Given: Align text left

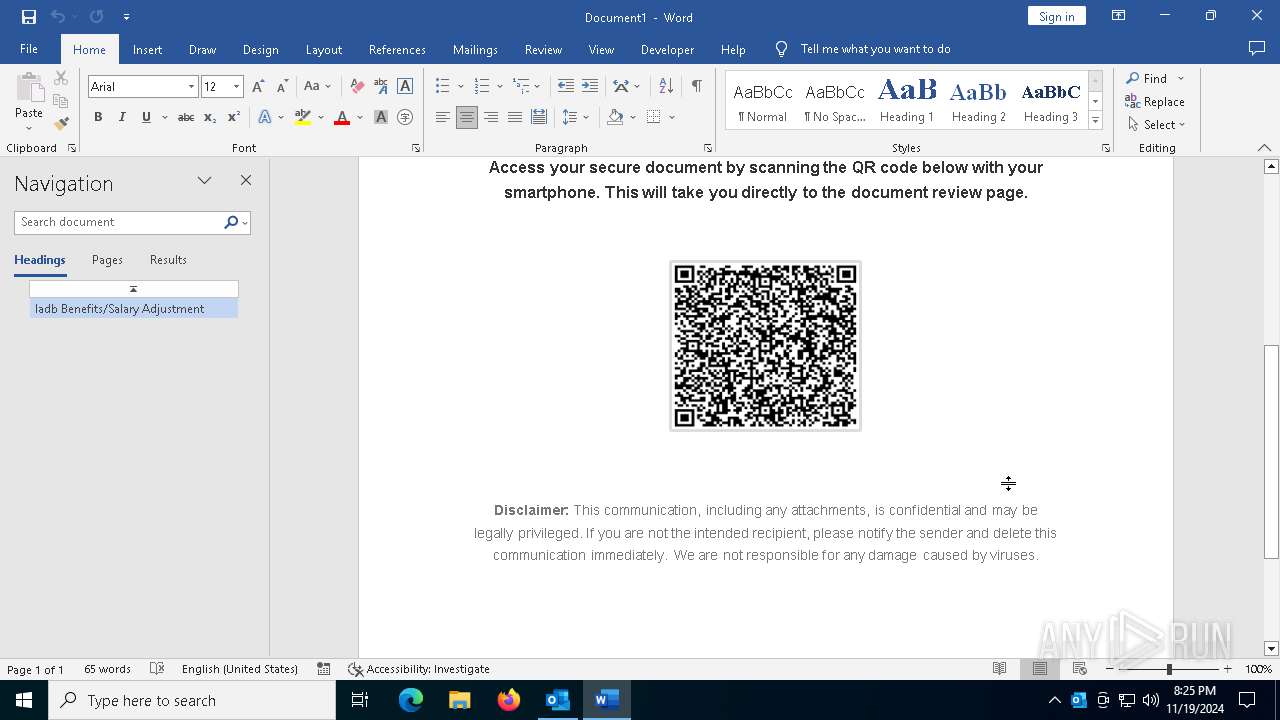Looking at the screenshot, I should click(x=443, y=117).
